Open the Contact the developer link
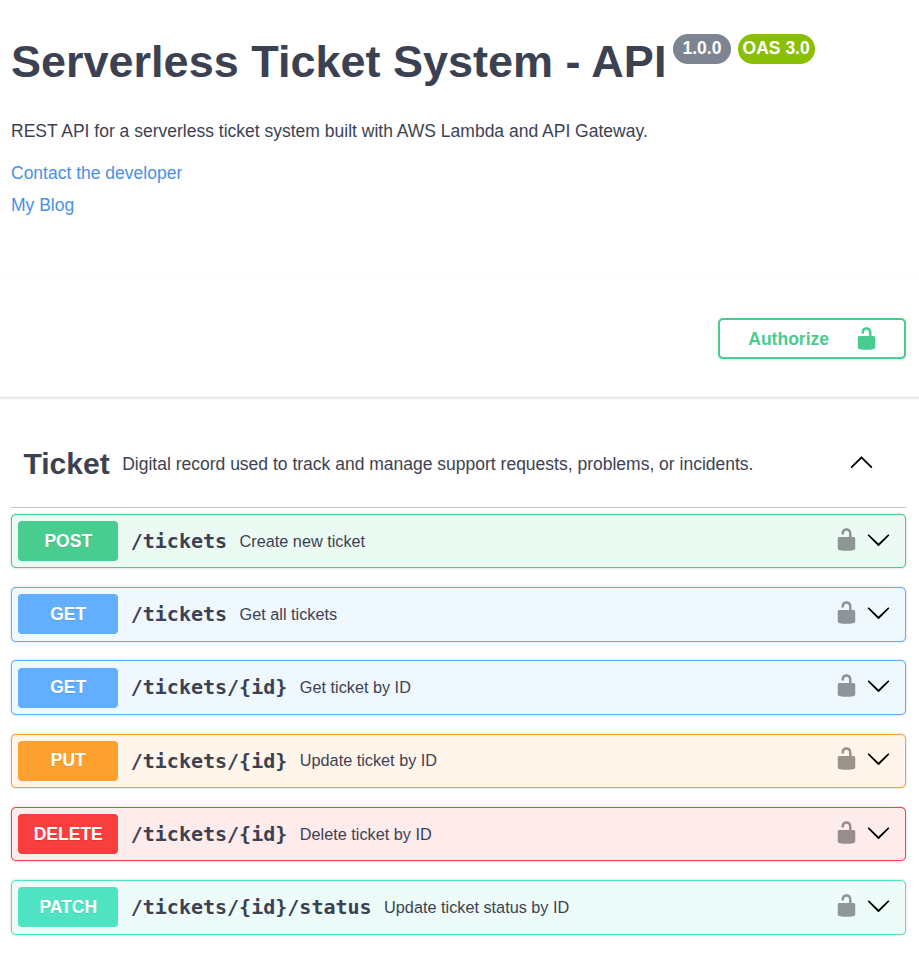Viewport: 919px width, 960px height. (97, 173)
